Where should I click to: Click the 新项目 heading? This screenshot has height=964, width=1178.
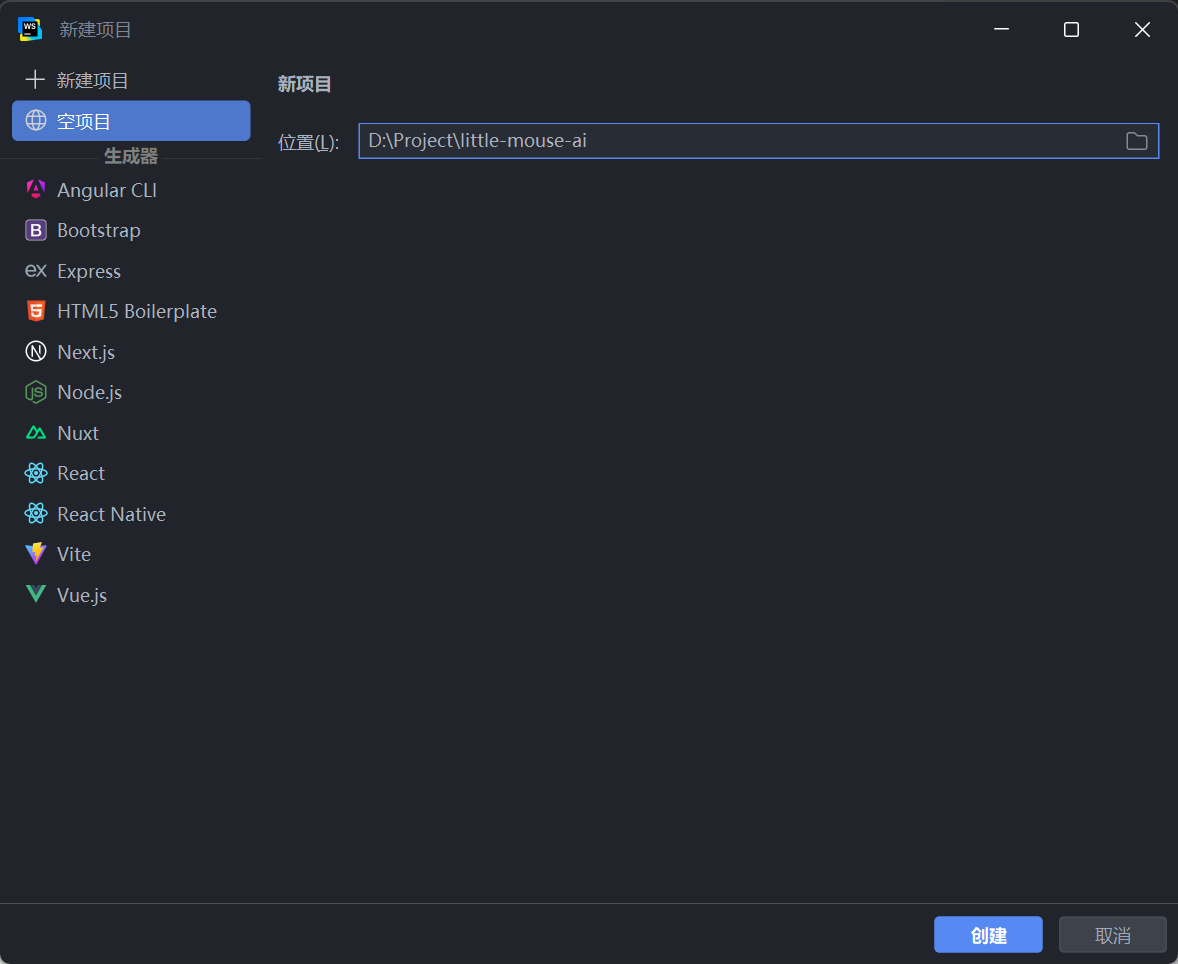(304, 84)
